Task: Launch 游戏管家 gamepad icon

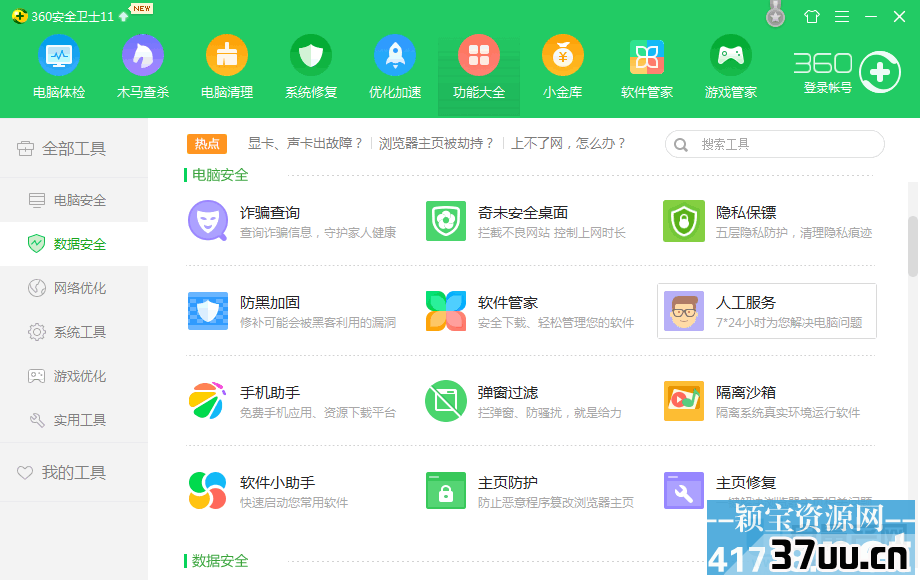Action: (x=730, y=56)
